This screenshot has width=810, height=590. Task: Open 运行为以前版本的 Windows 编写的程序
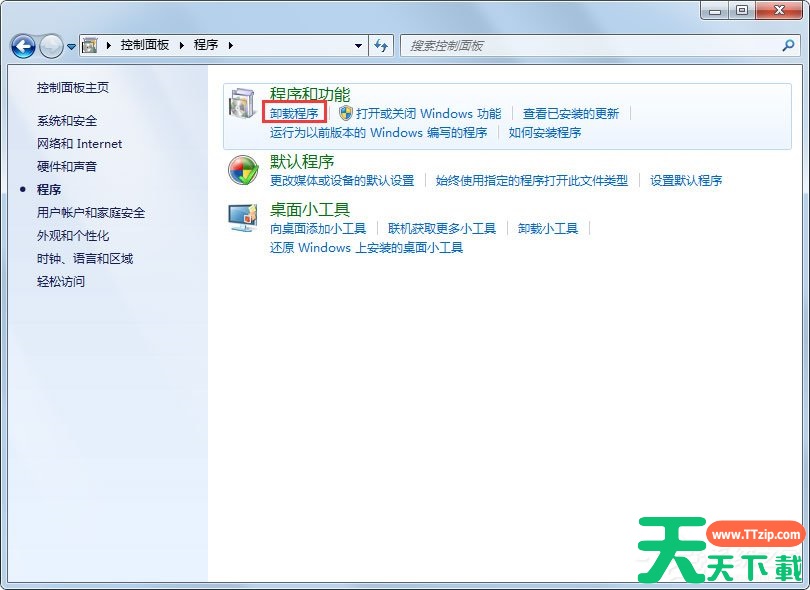pos(379,133)
